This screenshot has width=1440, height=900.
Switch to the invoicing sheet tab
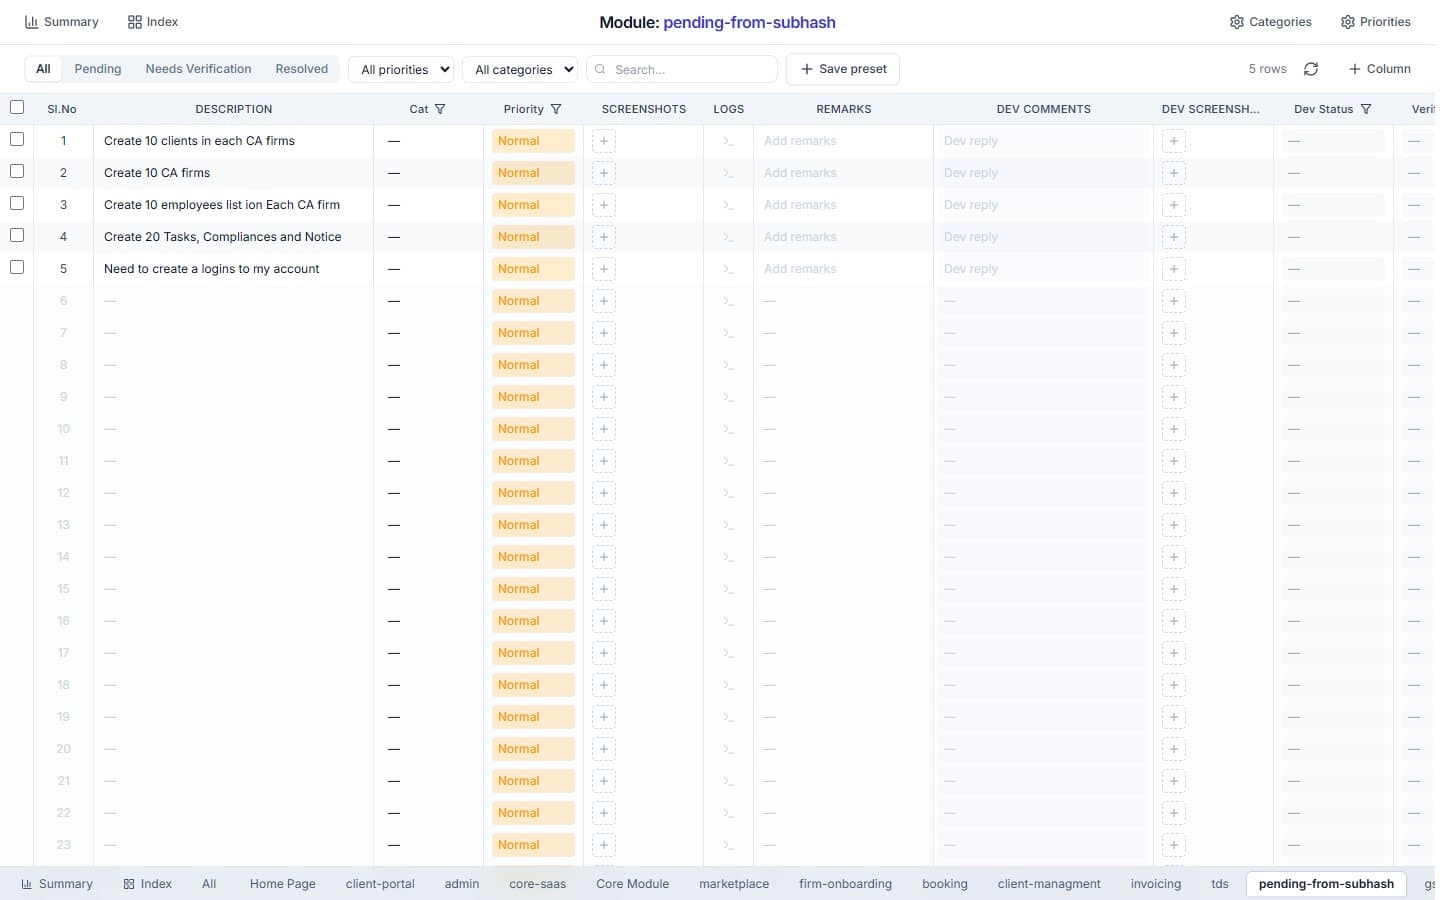click(1156, 884)
